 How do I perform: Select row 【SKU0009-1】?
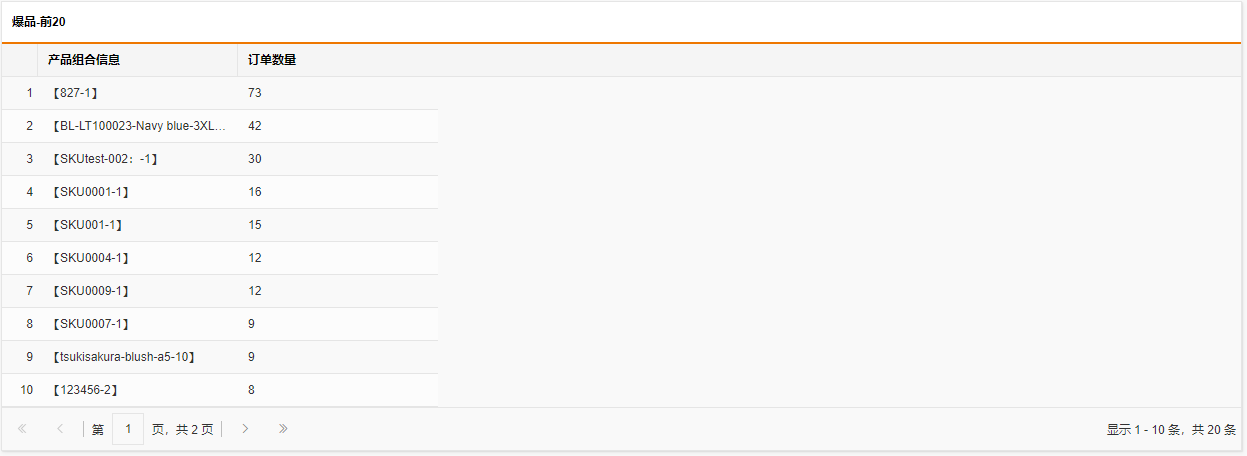pos(220,291)
